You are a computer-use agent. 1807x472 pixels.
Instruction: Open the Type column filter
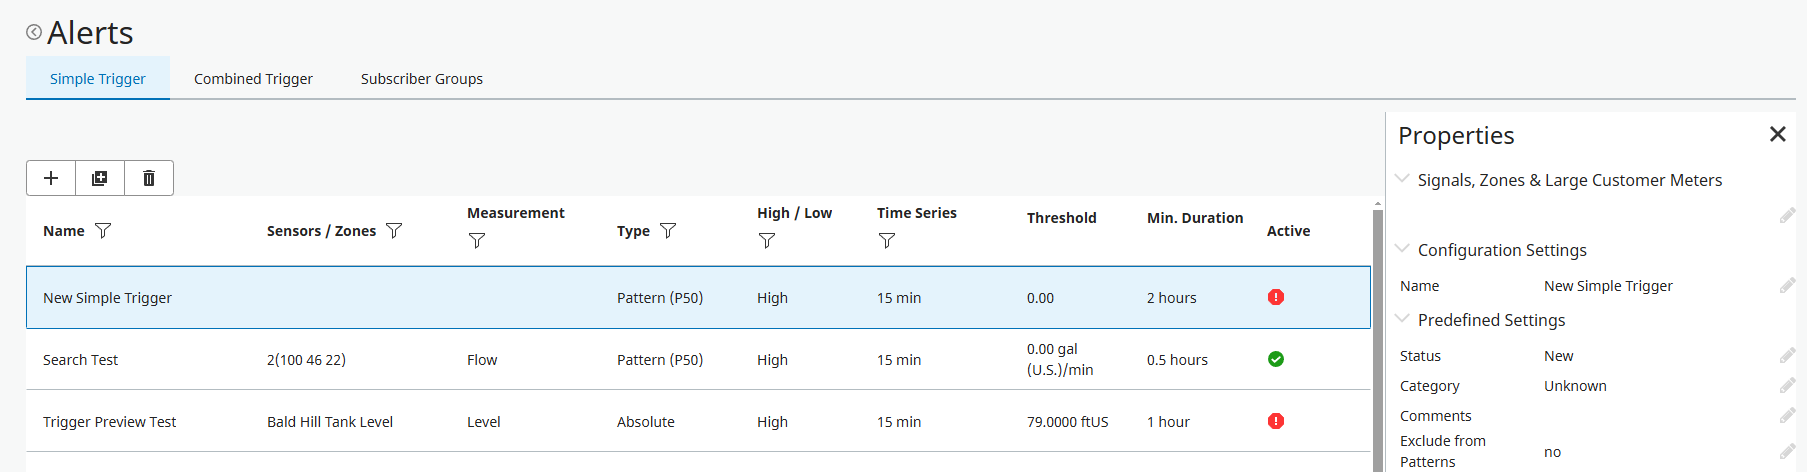coord(668,231)
